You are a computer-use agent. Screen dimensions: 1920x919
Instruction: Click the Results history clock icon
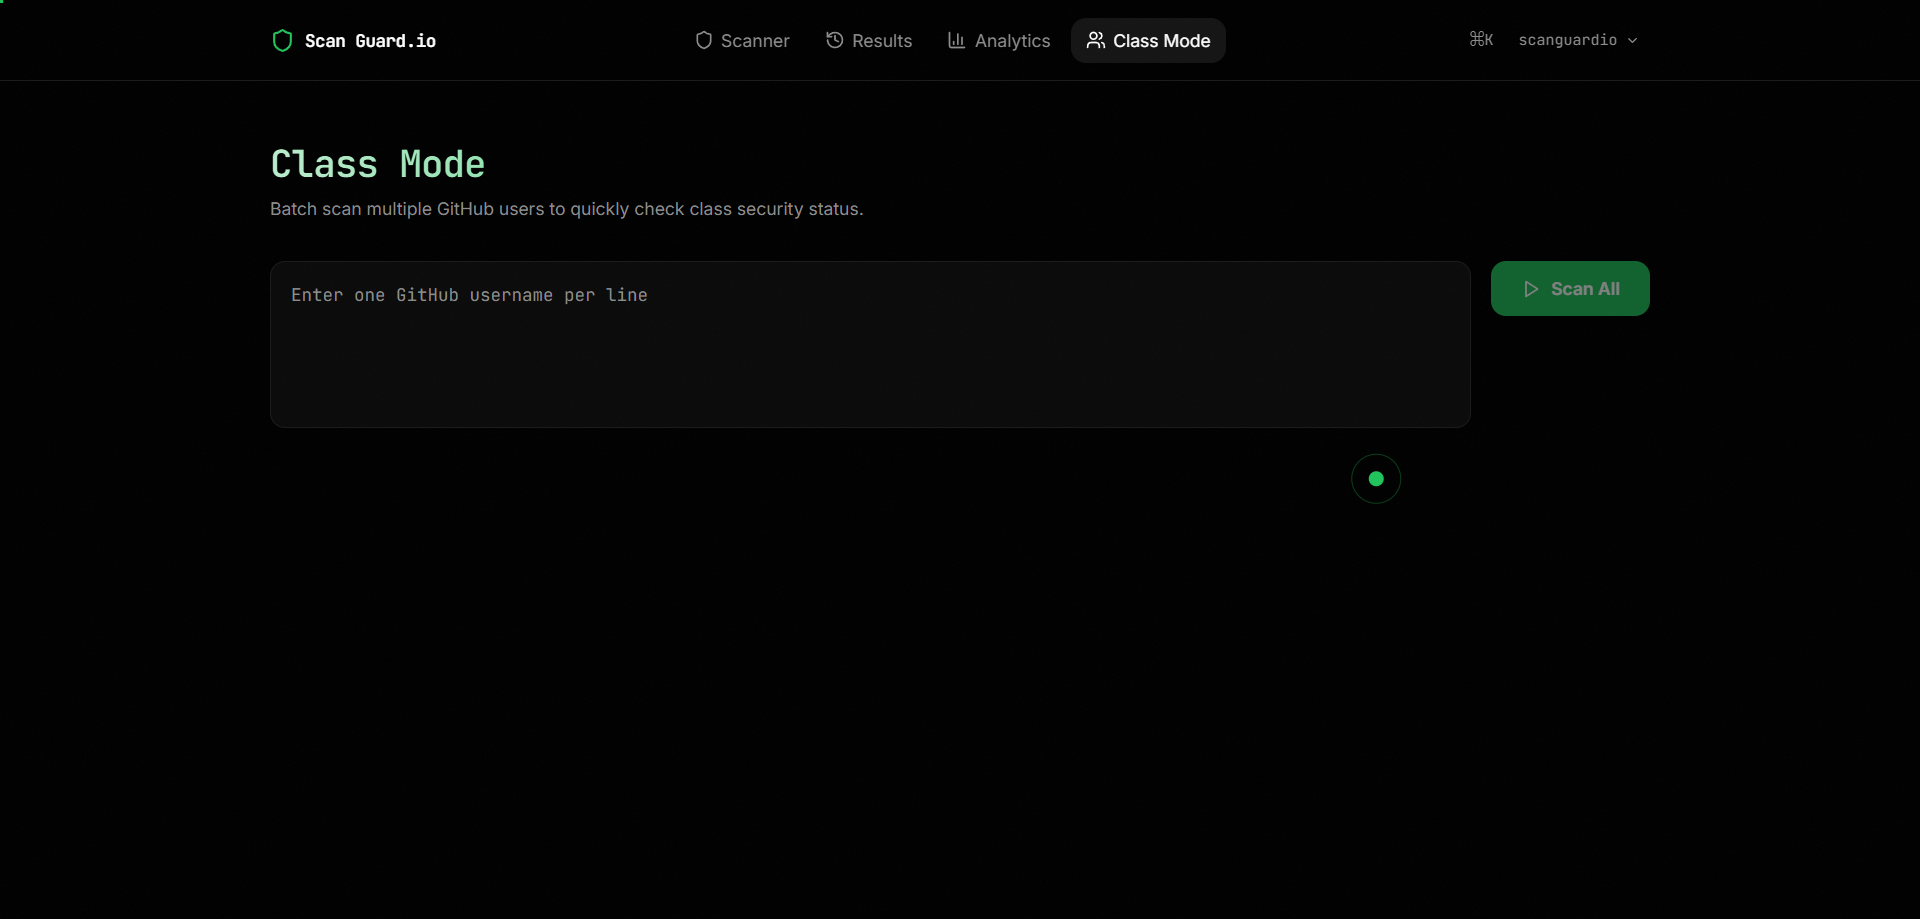click(835, 40)
